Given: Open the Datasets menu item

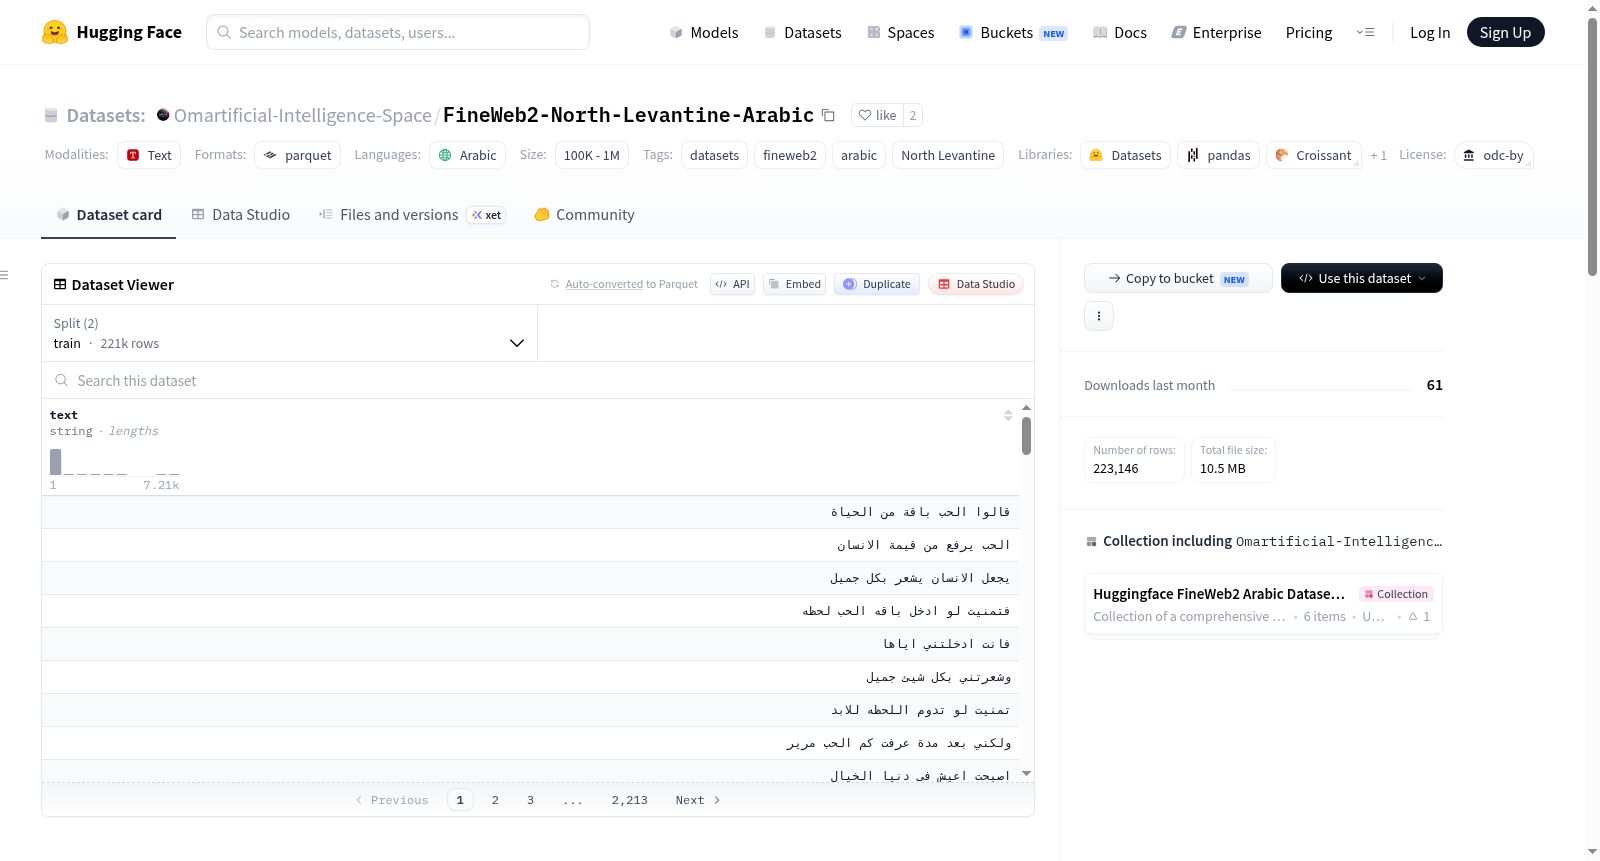Looking at the screenshot, I should [802, 32].
